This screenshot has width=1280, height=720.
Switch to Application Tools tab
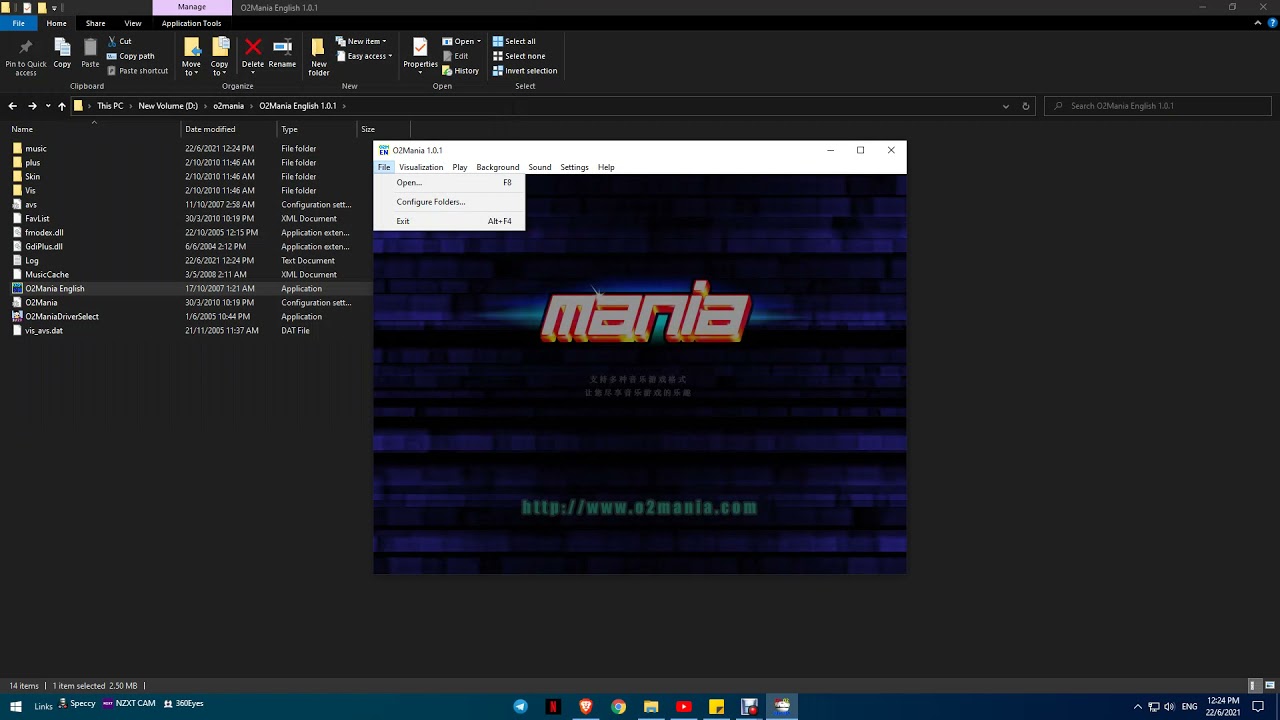click(x=191, y=23)
